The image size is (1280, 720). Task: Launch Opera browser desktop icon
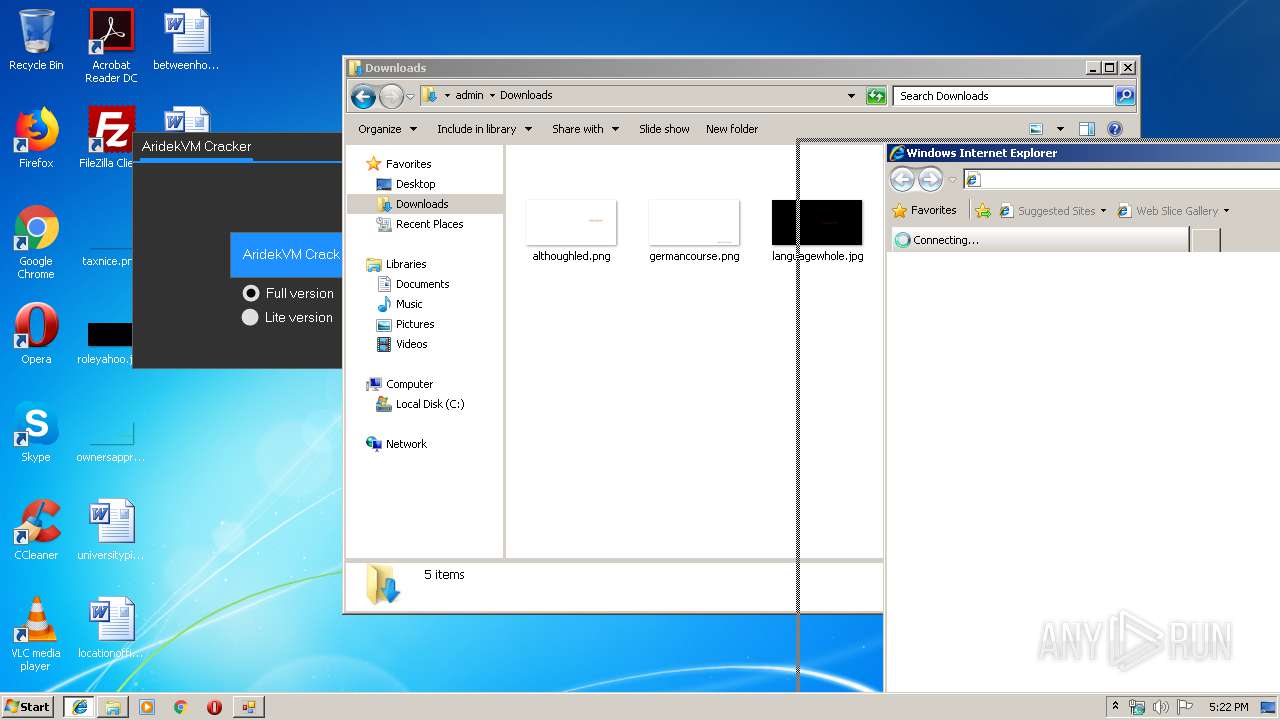click(x=36, y=334)
